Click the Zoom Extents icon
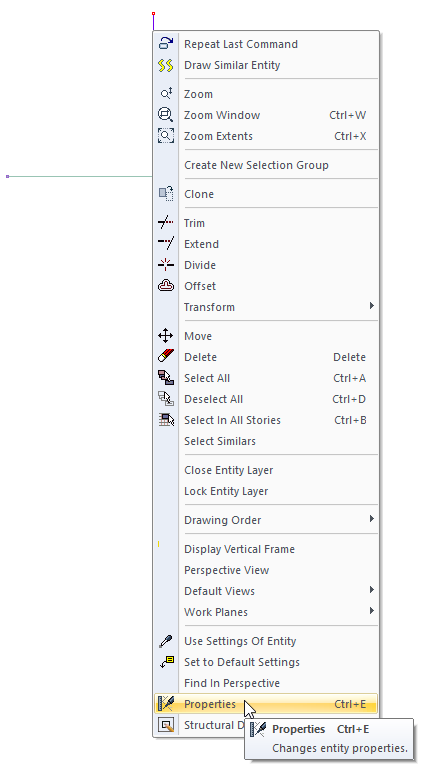Screen dimensions: 421x781 [x=165, y=136]
